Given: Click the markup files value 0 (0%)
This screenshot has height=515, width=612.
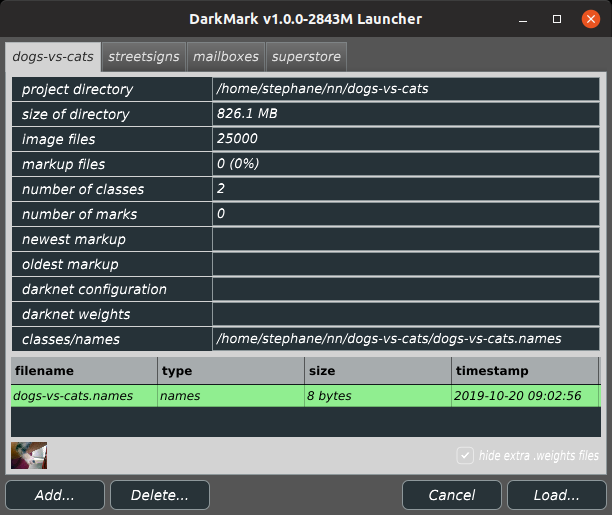Looking at the screenshot, I should pos(406,164).
